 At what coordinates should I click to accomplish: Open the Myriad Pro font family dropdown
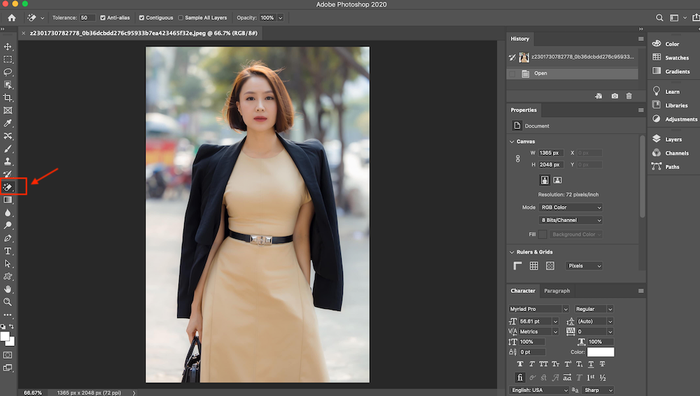539,309
